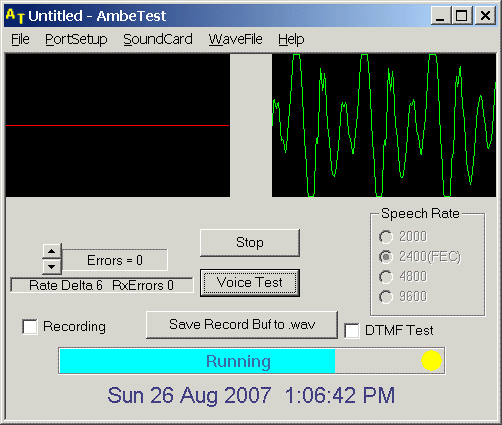502x425 pixels.
Task: Open the PortSetup menu
Action: (76, 39)
